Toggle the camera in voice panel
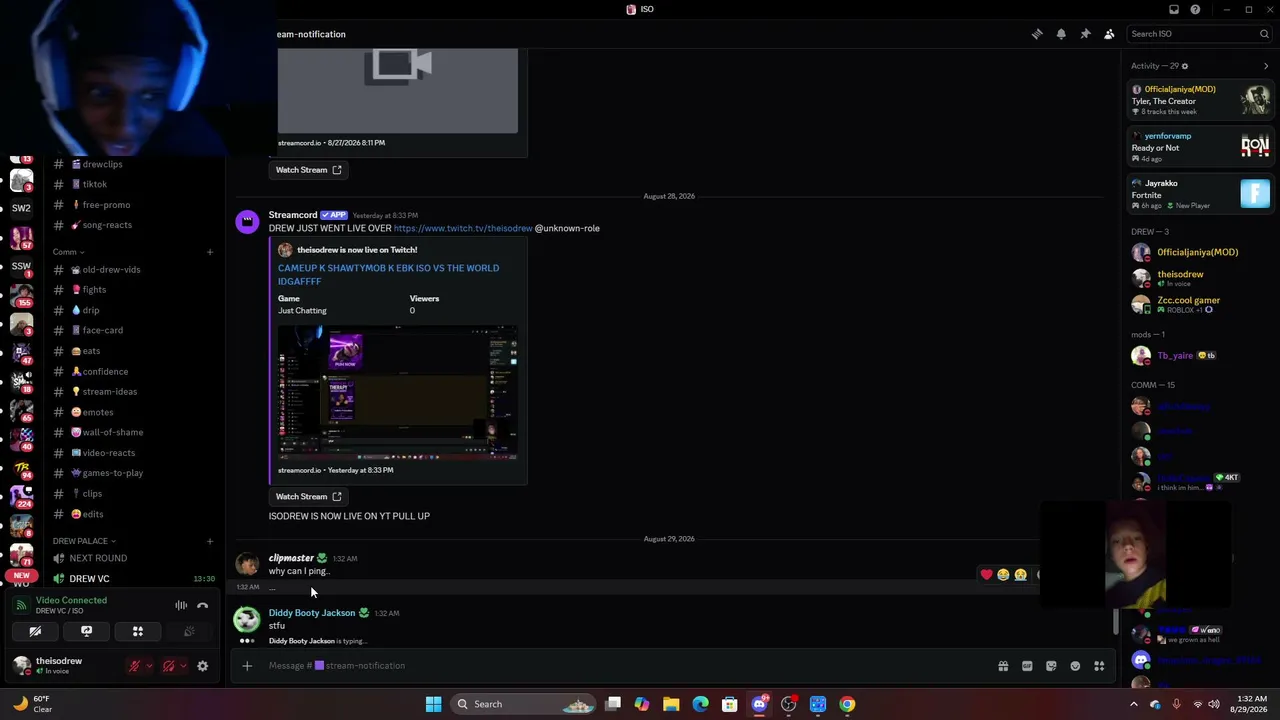Screen dimensions: 1280x720 tap(35, 631)
